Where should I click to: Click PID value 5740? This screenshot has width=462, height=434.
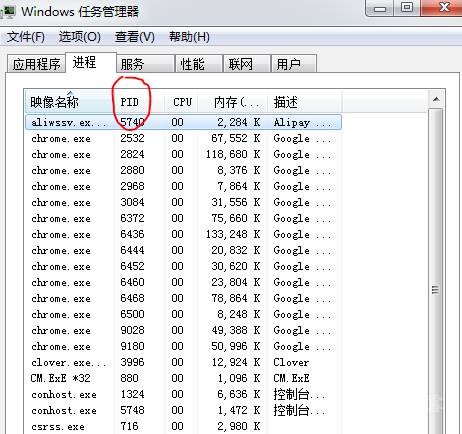(x=132, y=122)
